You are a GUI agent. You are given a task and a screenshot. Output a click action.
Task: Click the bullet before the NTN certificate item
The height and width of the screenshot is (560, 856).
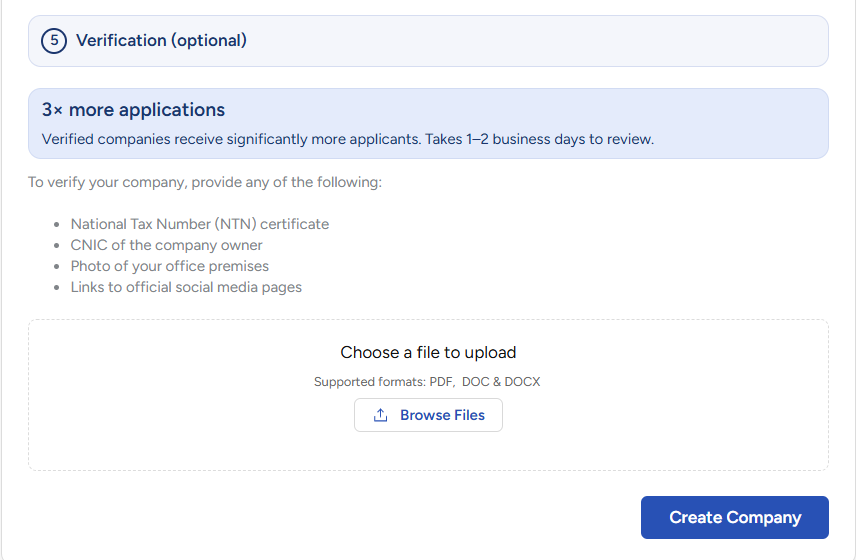(x=55, y=225)
